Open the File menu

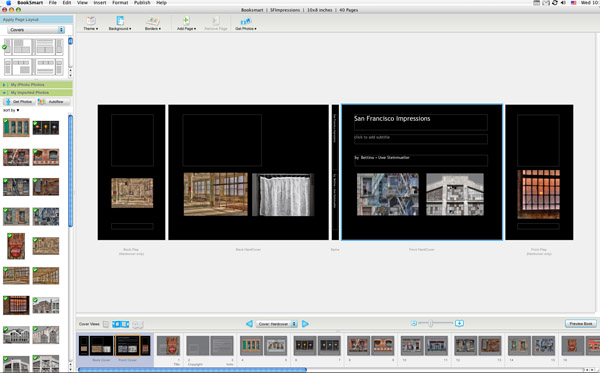(x=53, y=3)
